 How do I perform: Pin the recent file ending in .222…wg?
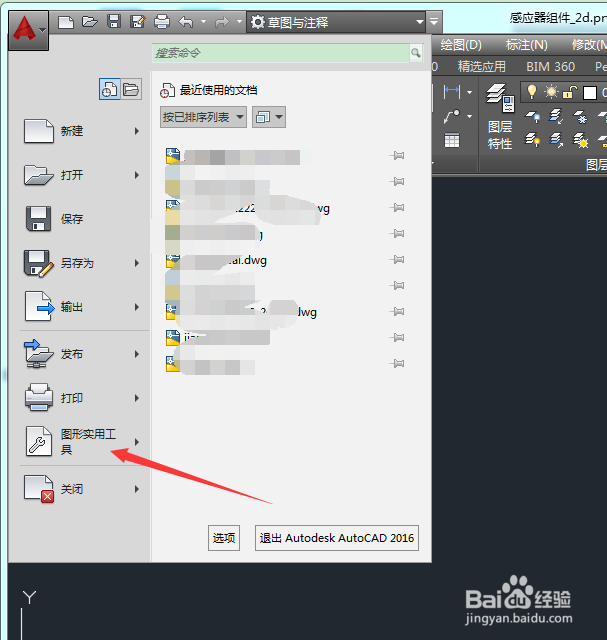click(397, 208)
